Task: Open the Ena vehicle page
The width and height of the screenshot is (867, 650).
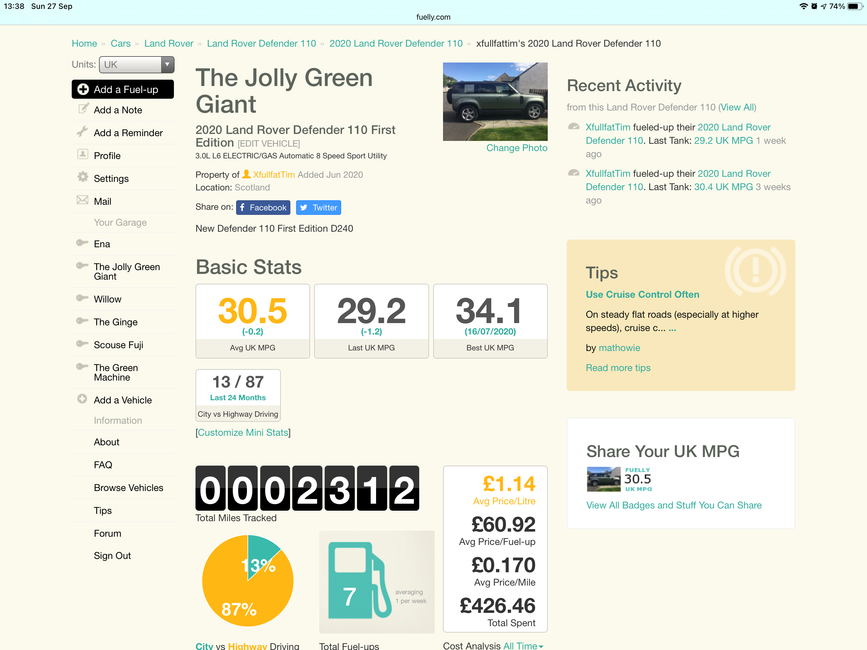Action: pos(102,244)
